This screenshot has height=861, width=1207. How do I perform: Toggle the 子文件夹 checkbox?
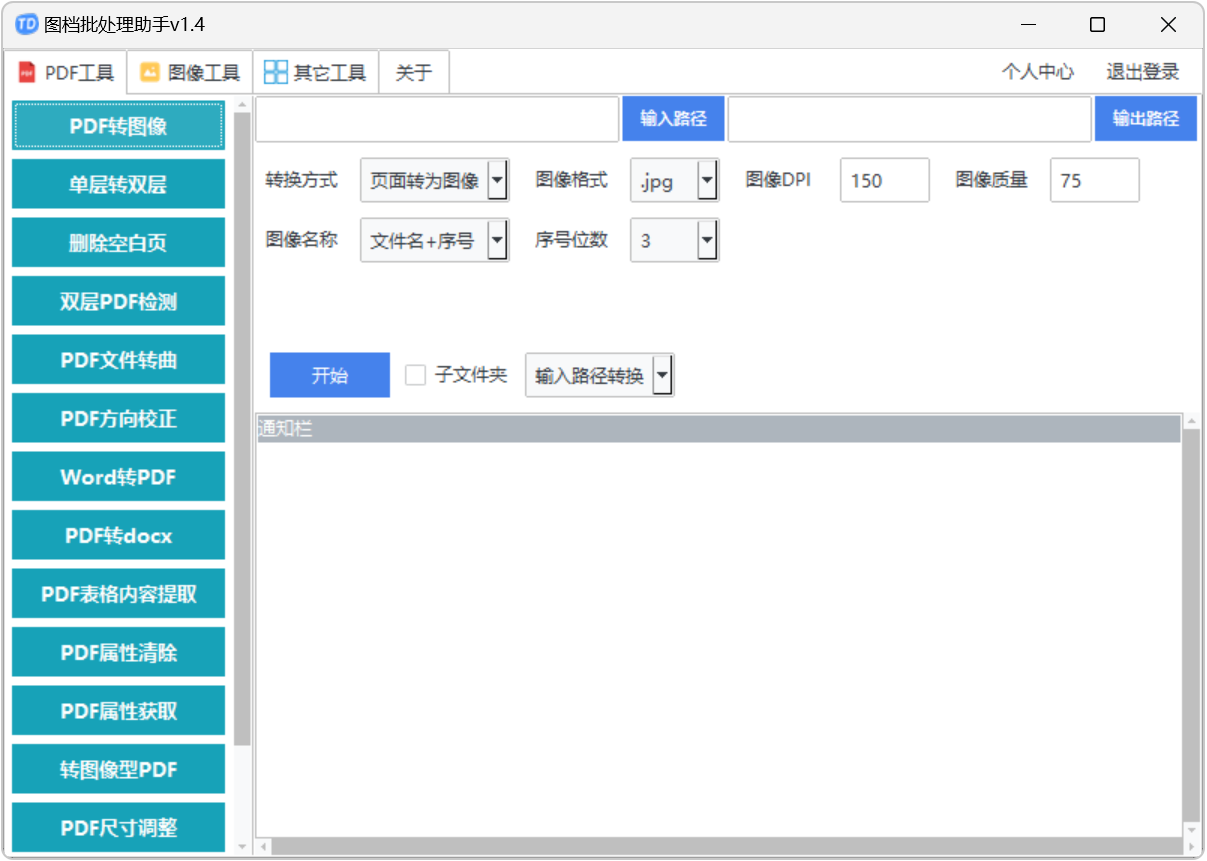pyautogui.click(x=415, y=375)
